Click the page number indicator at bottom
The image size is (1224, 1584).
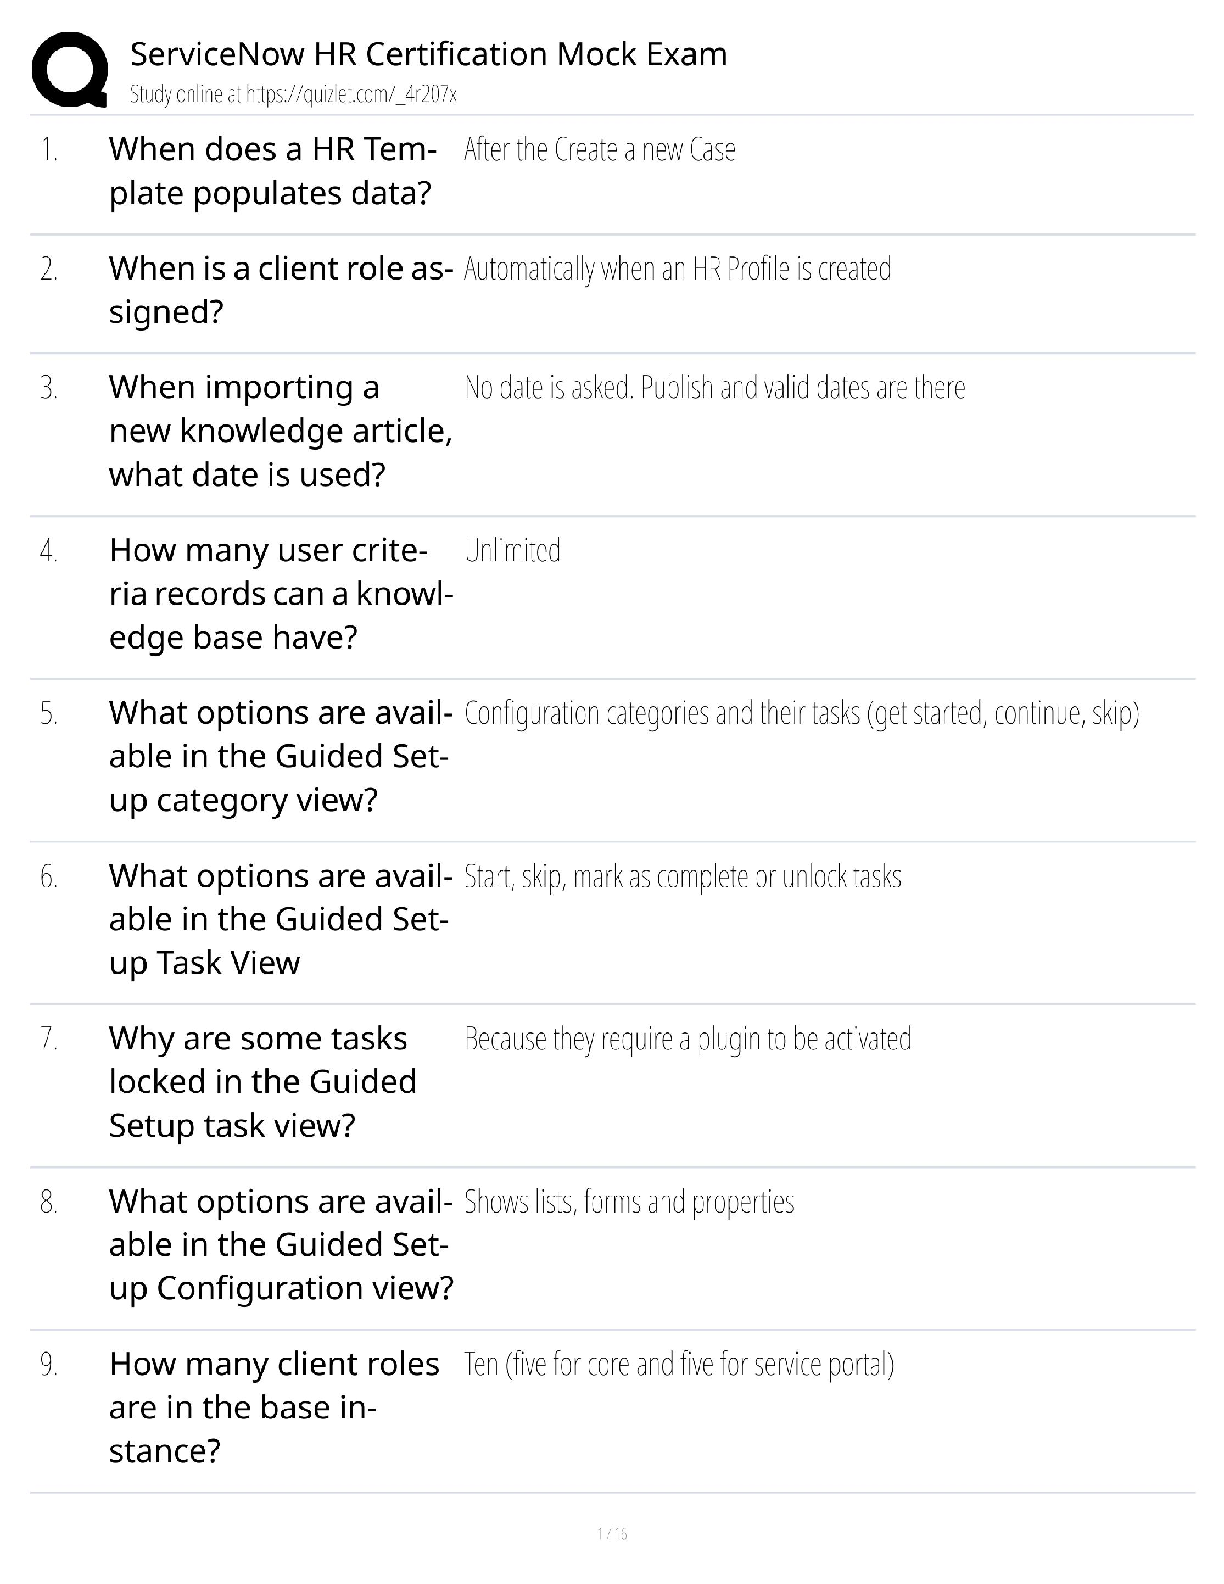click(611, 1533)
